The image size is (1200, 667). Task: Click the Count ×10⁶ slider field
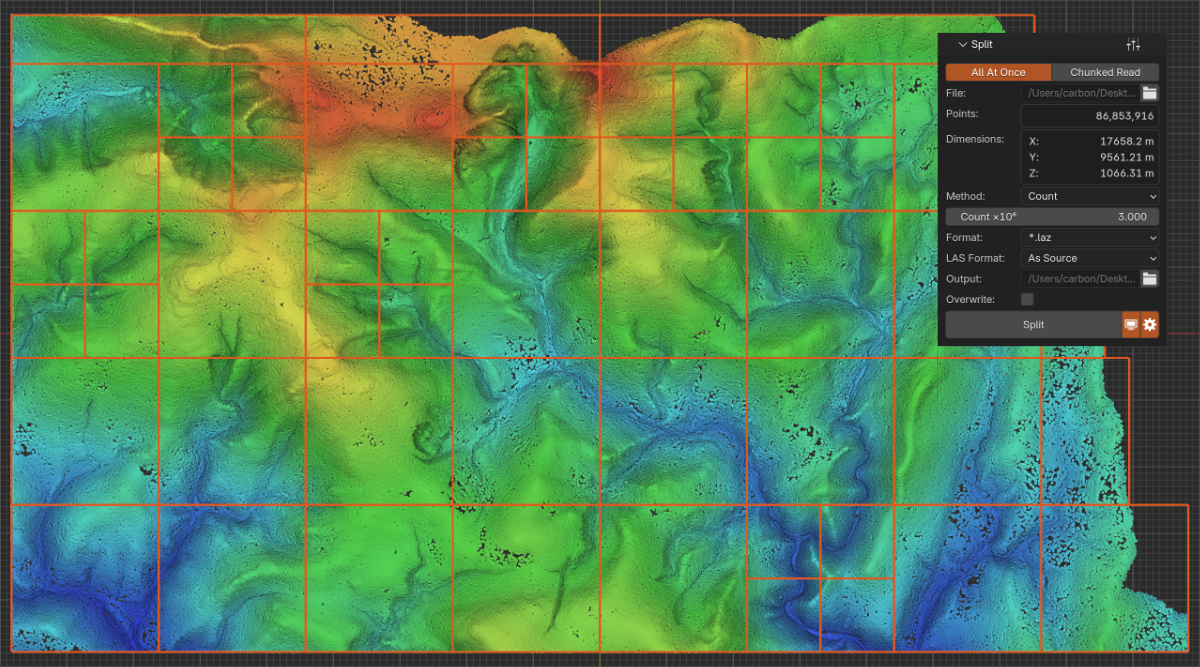coord(1052,217)
